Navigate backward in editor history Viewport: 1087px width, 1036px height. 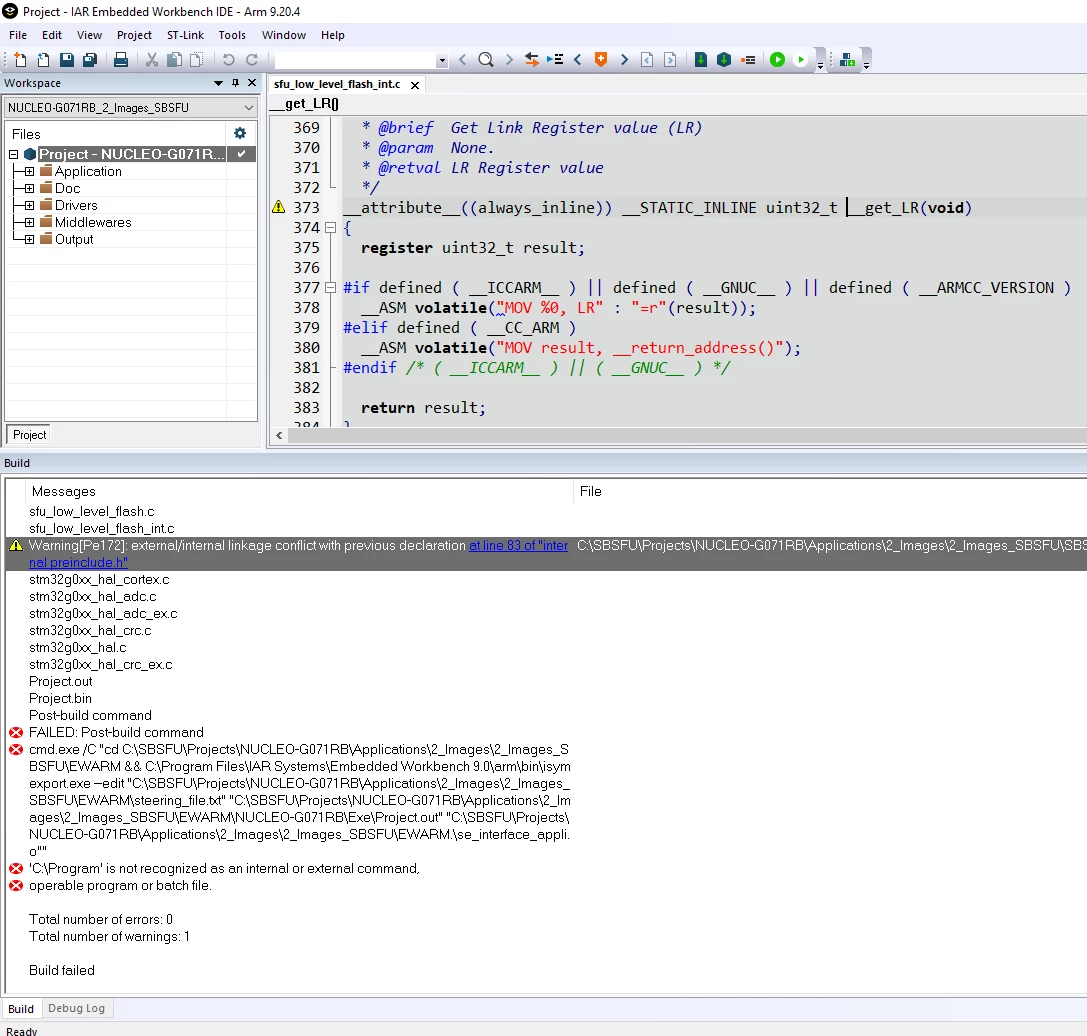click(647, 60)
